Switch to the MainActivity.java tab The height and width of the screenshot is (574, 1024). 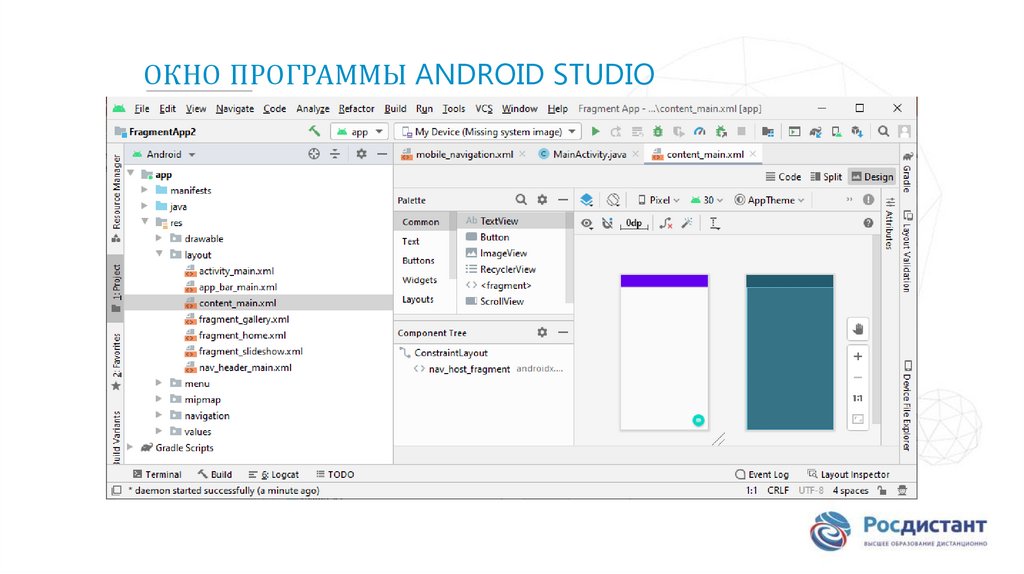[589, 154]
